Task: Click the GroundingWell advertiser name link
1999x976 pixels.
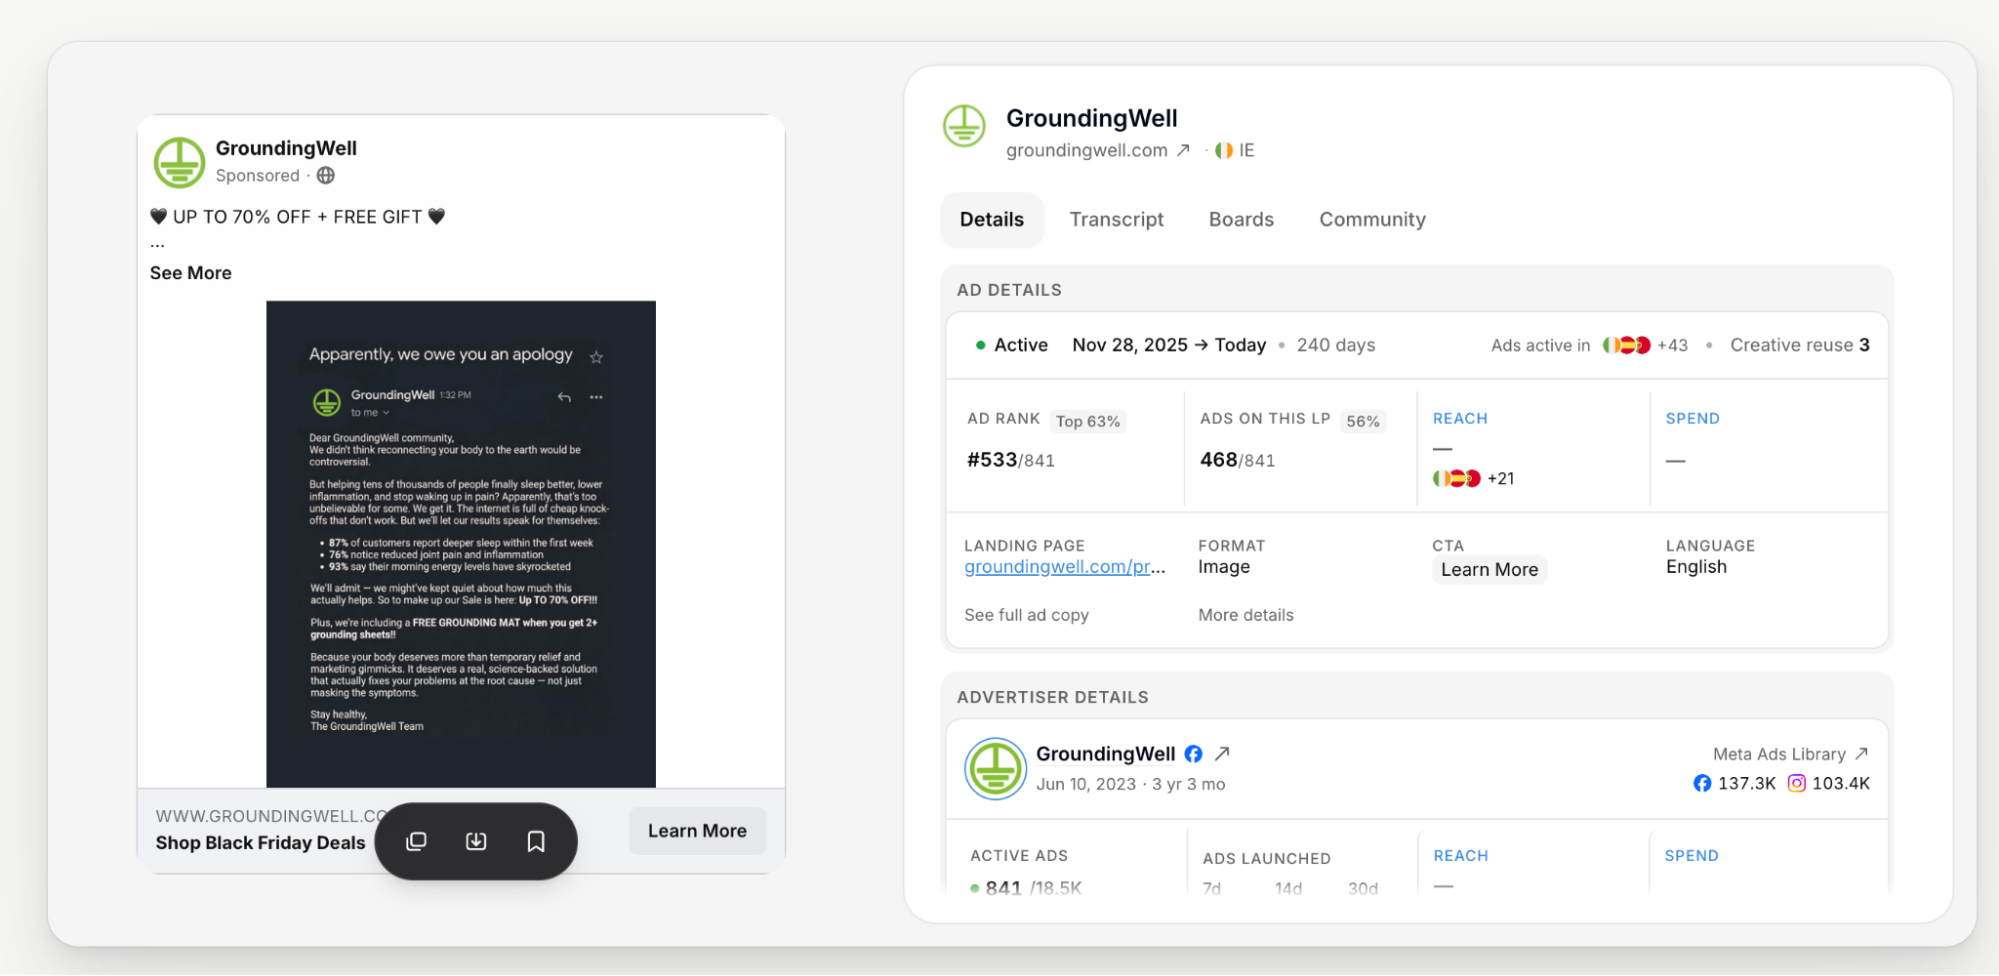Action: pyautogui.click(x=1105, y=754)
